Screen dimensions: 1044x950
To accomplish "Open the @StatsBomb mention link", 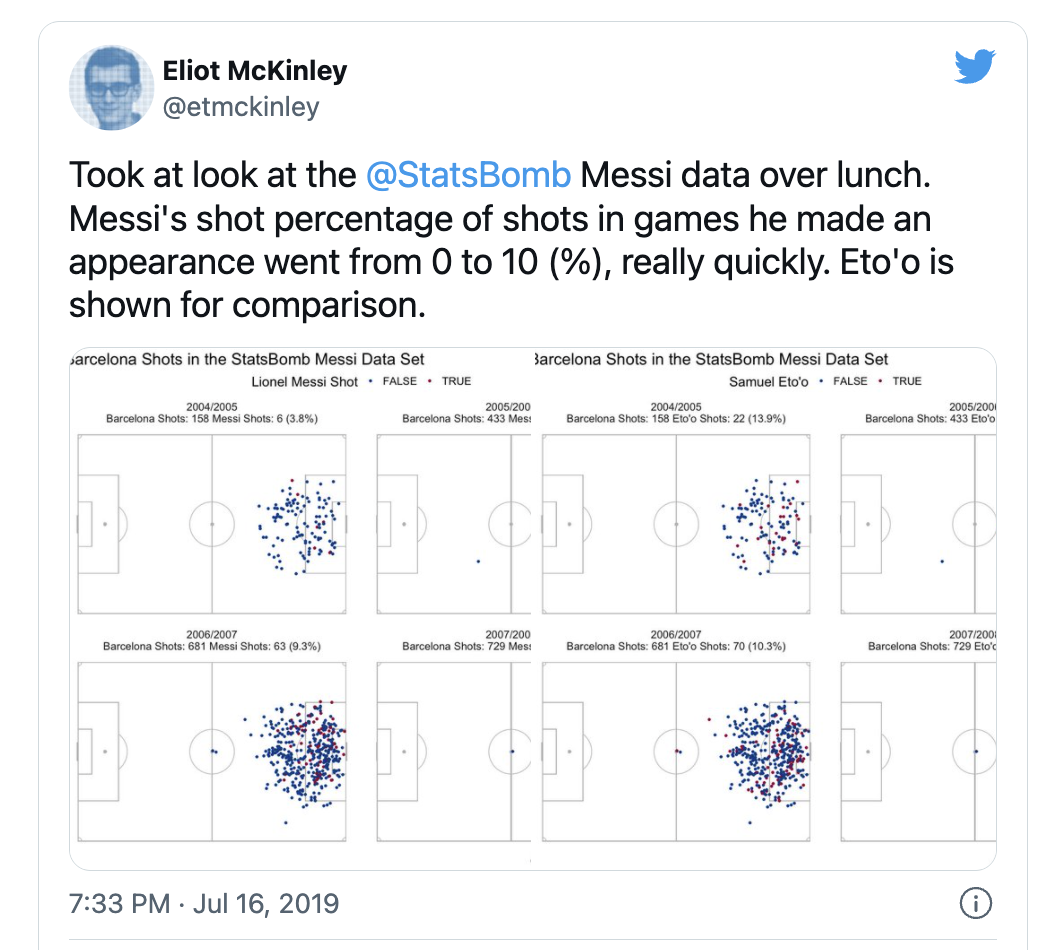I will (471, 175).
